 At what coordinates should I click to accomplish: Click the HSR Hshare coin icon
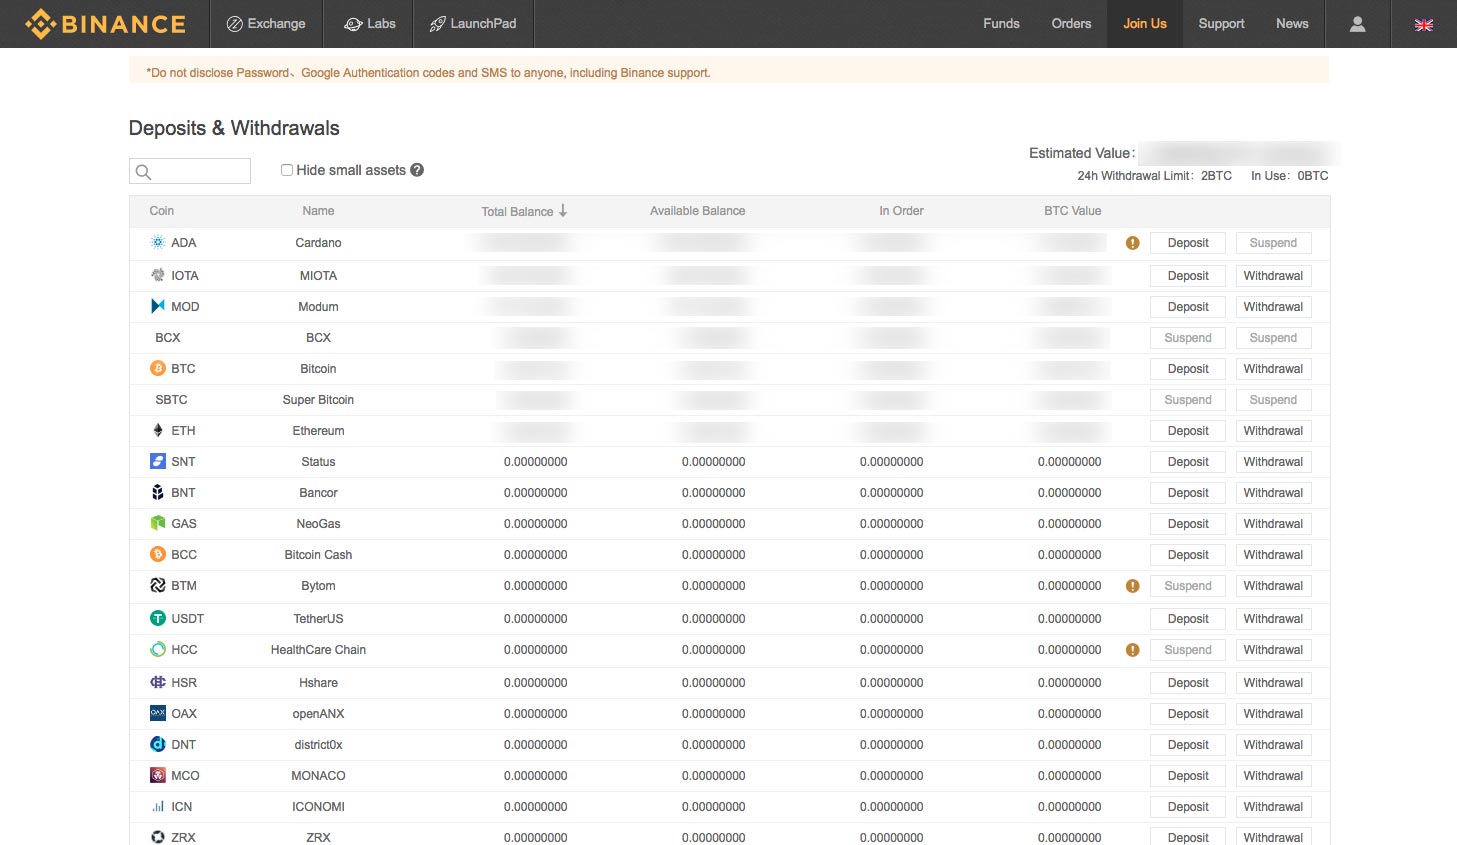157,682
